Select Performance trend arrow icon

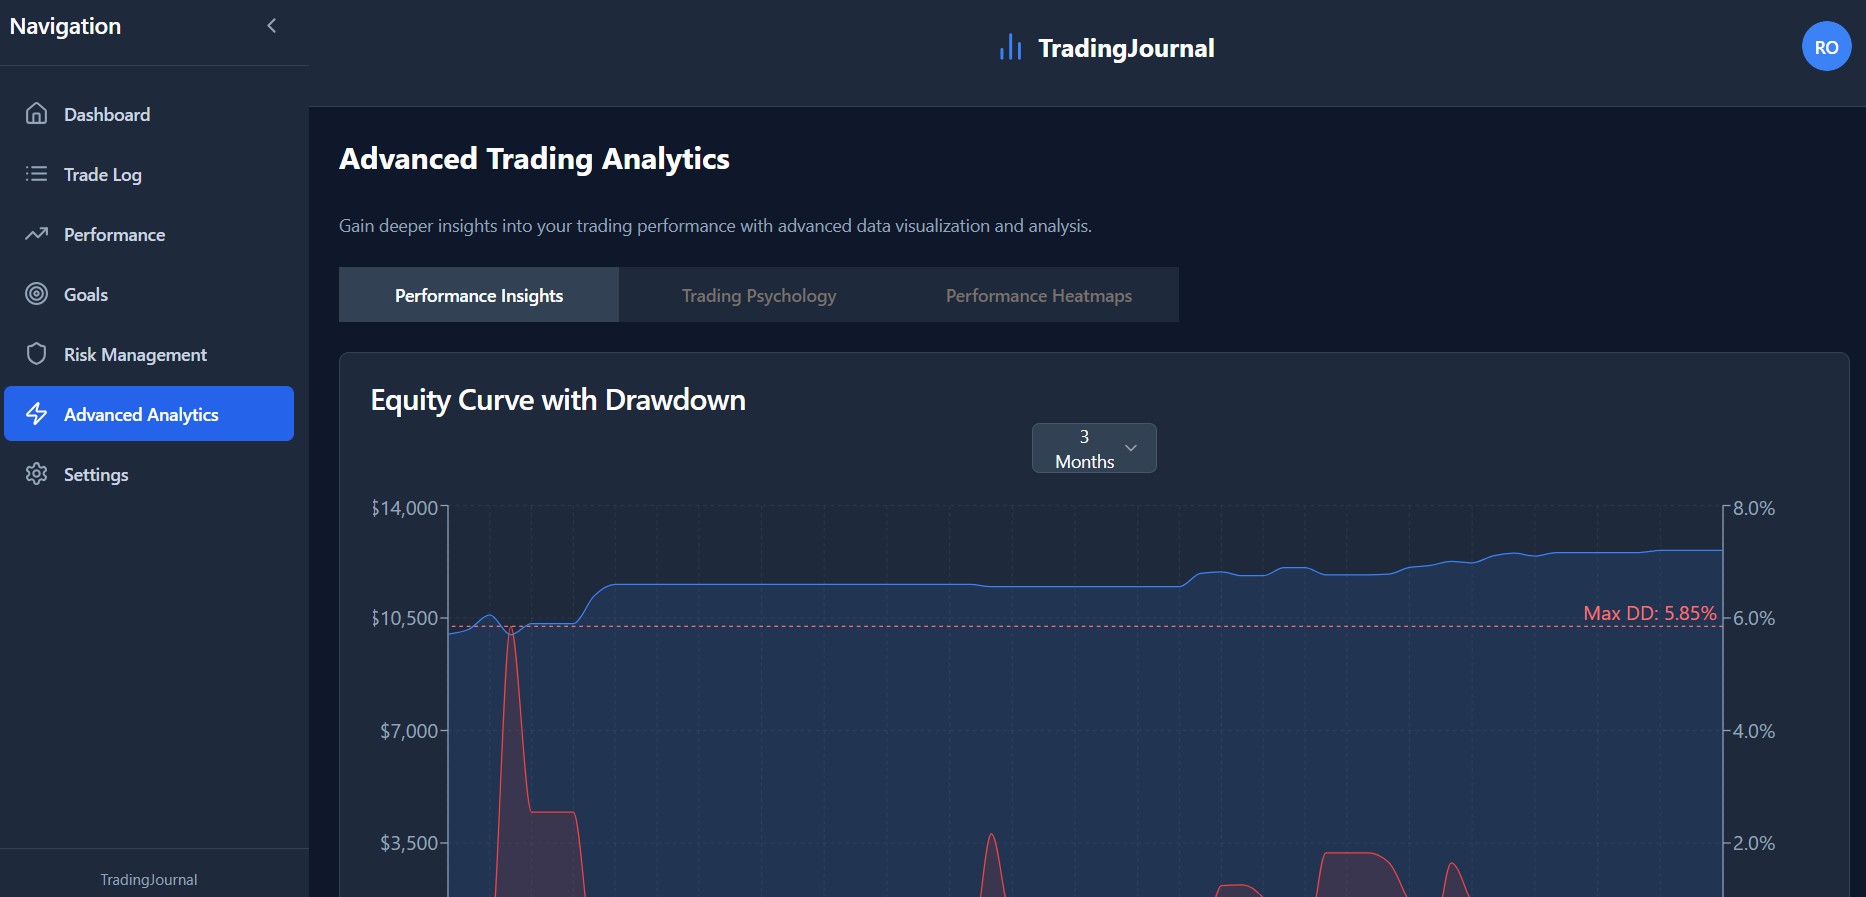(37, 234)
